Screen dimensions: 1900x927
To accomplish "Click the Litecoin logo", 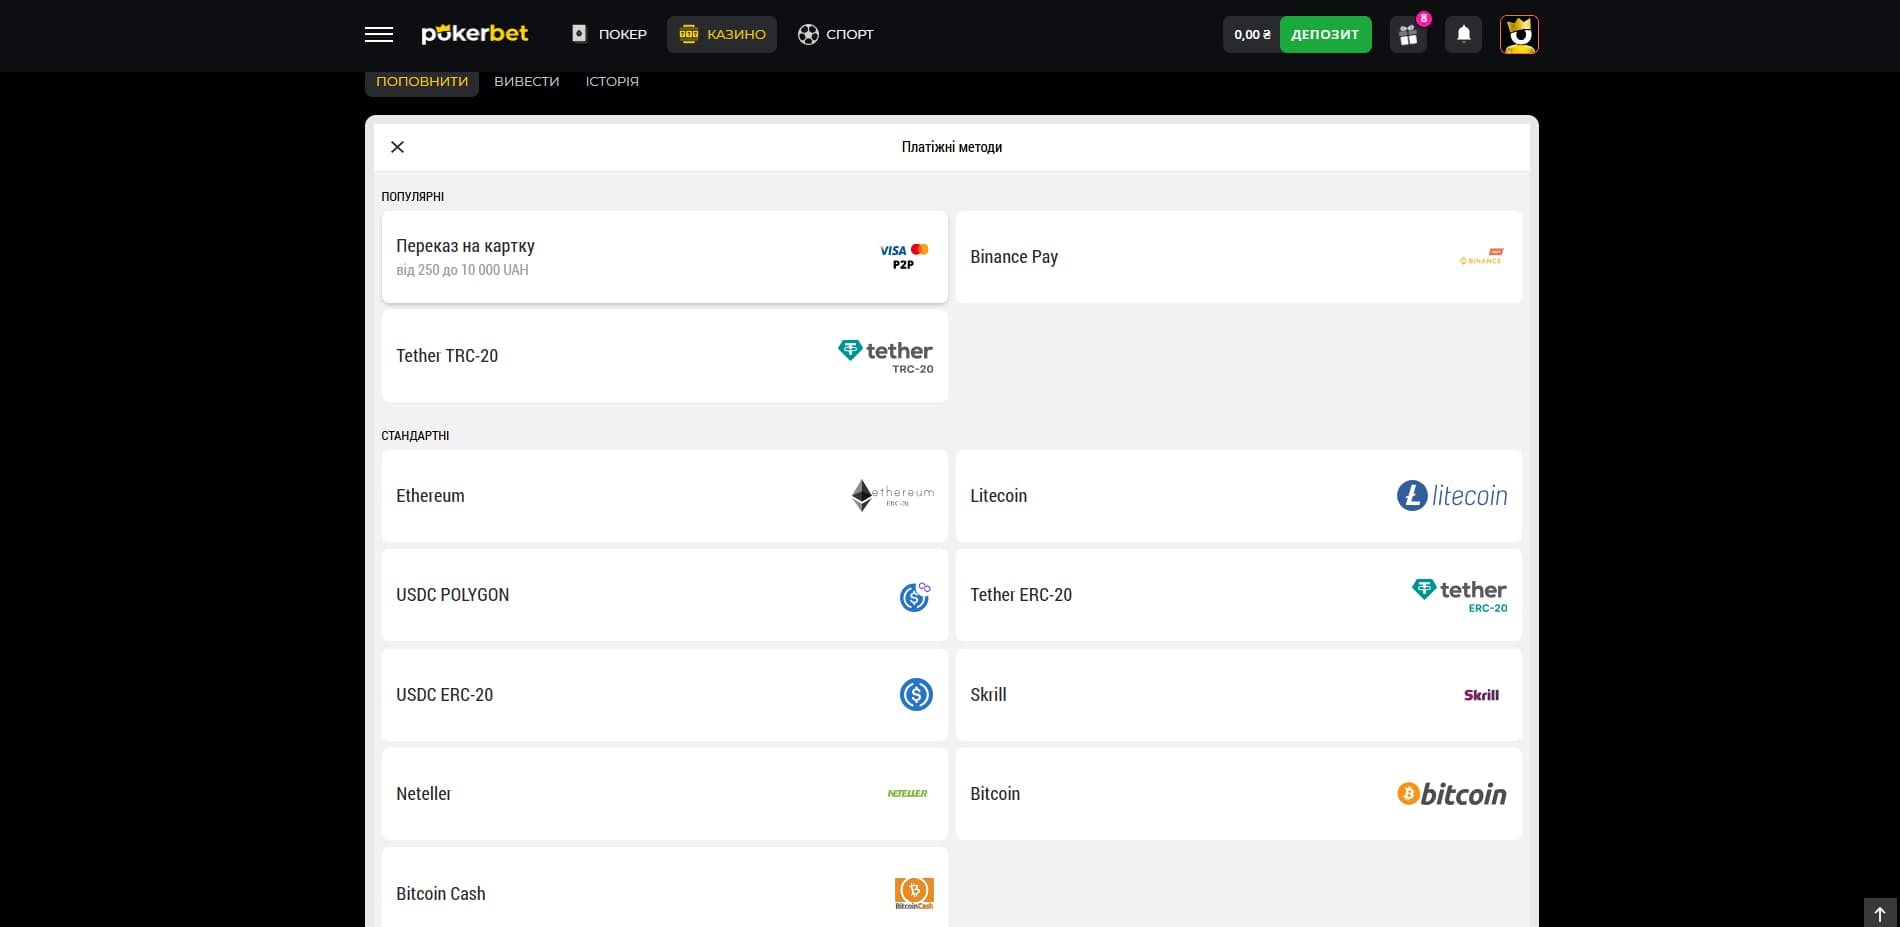I will (x=1452, y=495).
